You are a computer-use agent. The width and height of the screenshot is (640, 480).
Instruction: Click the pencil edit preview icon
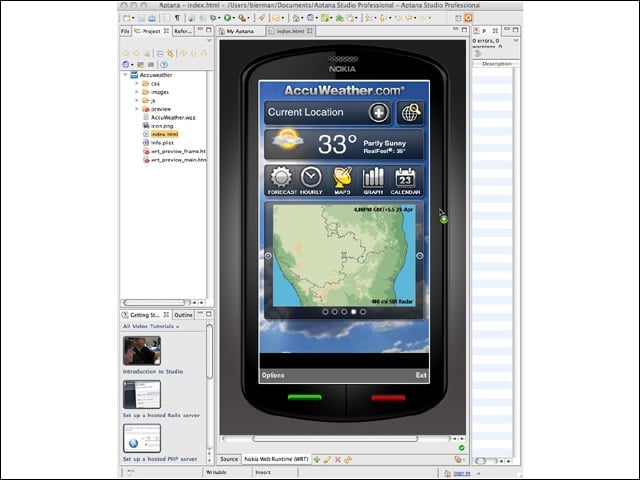click(x=327, y=460)
